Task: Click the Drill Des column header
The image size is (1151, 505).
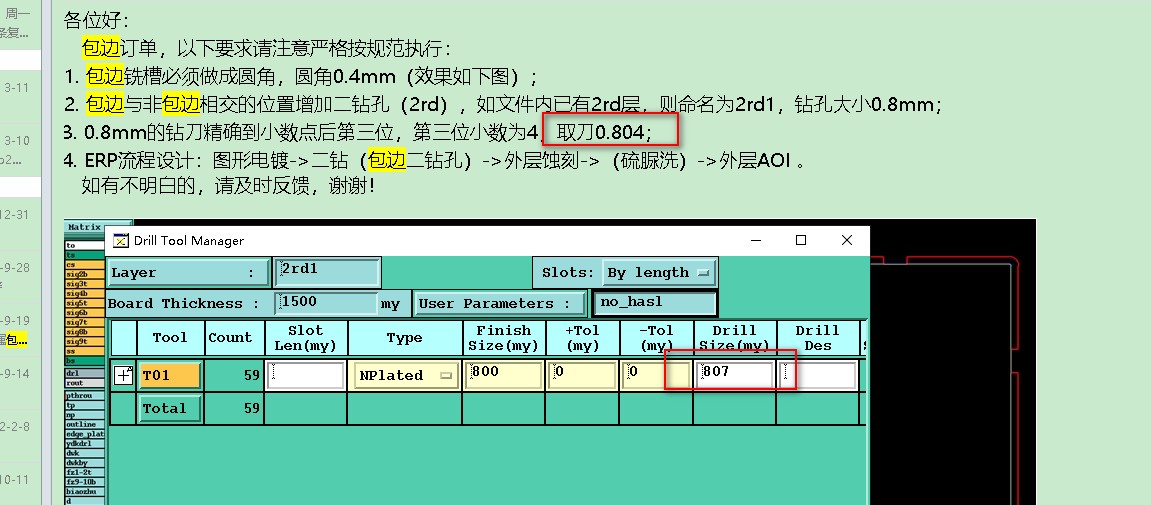Action: point(817,338)
